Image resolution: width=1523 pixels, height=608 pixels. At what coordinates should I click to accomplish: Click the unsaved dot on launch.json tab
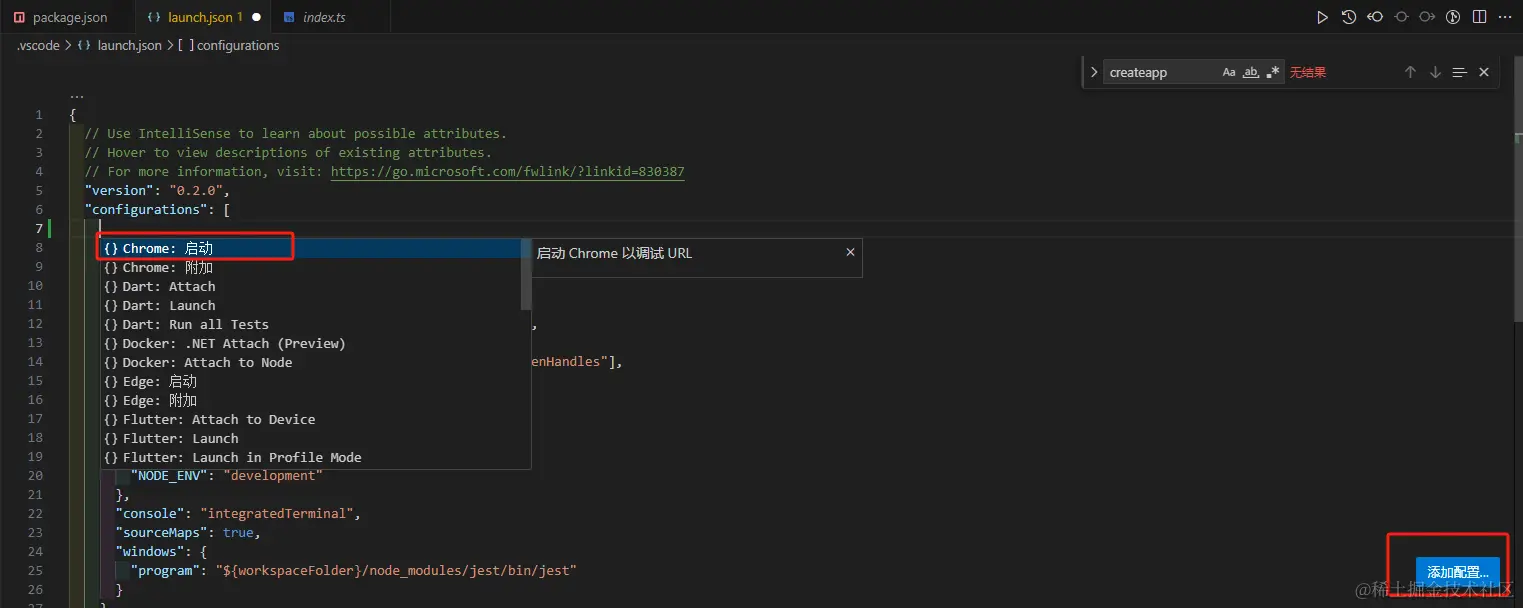257,17
